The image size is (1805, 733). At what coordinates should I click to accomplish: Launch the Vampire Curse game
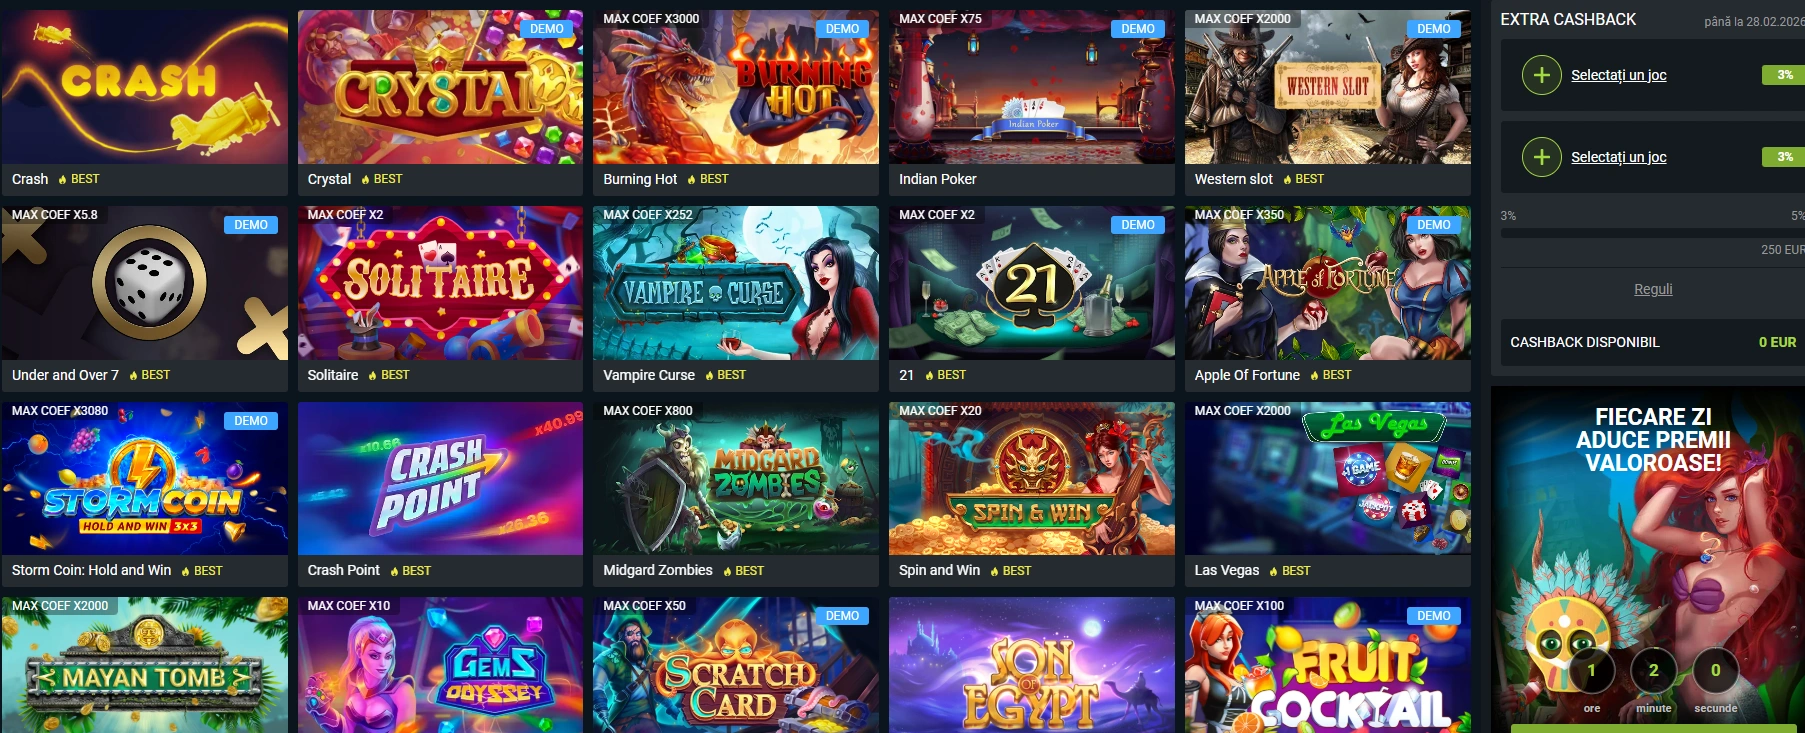[736, 283]
